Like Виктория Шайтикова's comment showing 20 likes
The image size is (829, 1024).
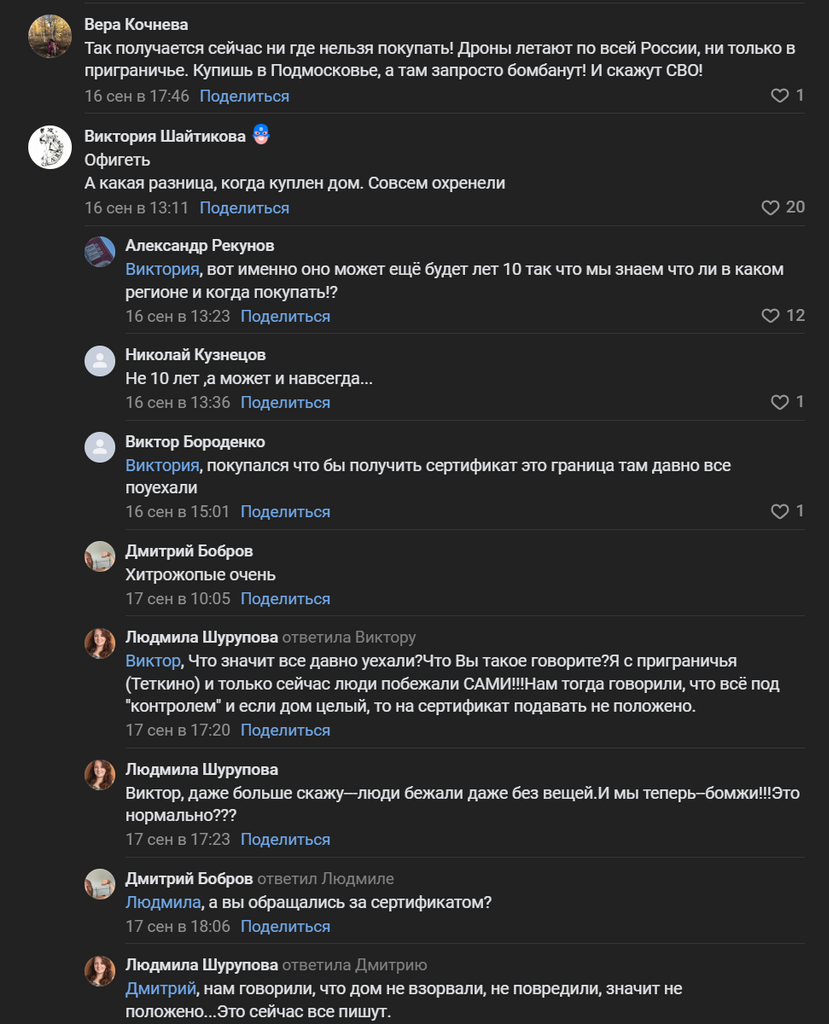[x=770, y=207]
